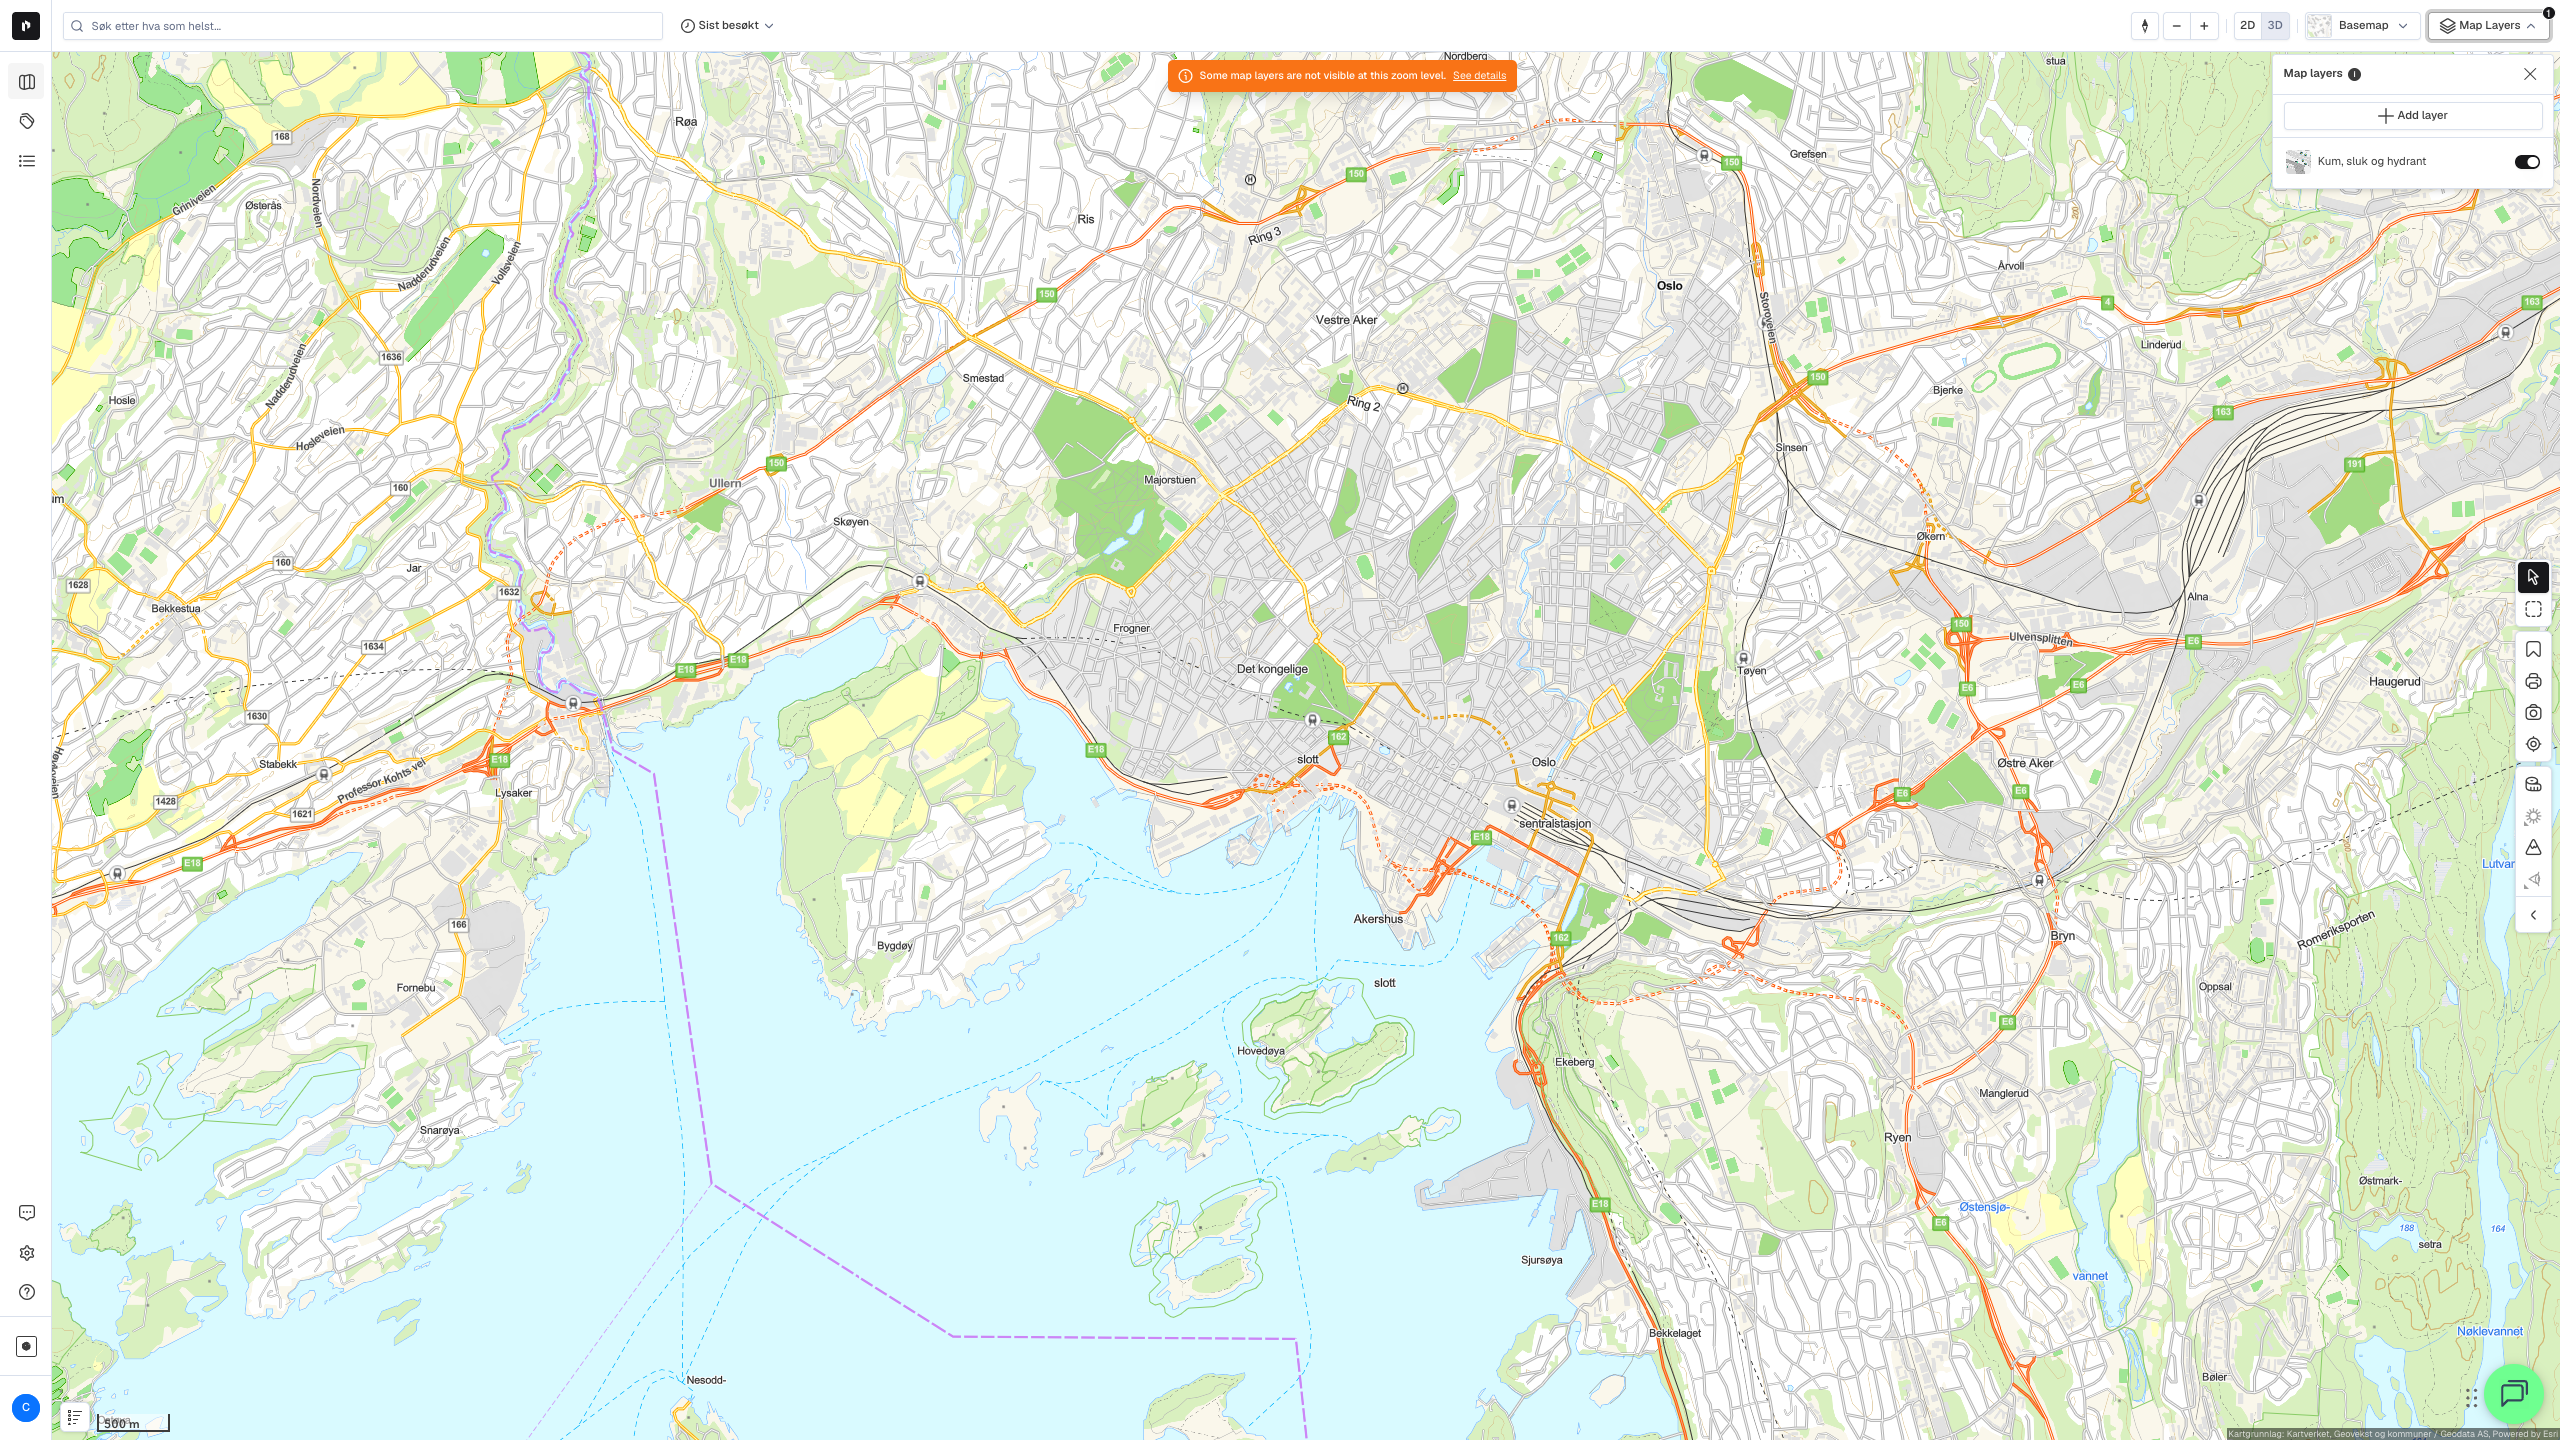This screenshot has height=1440, width=2560.
Task: Click the info icon beside Map layers title
Action: click(x=2354, y=74)
